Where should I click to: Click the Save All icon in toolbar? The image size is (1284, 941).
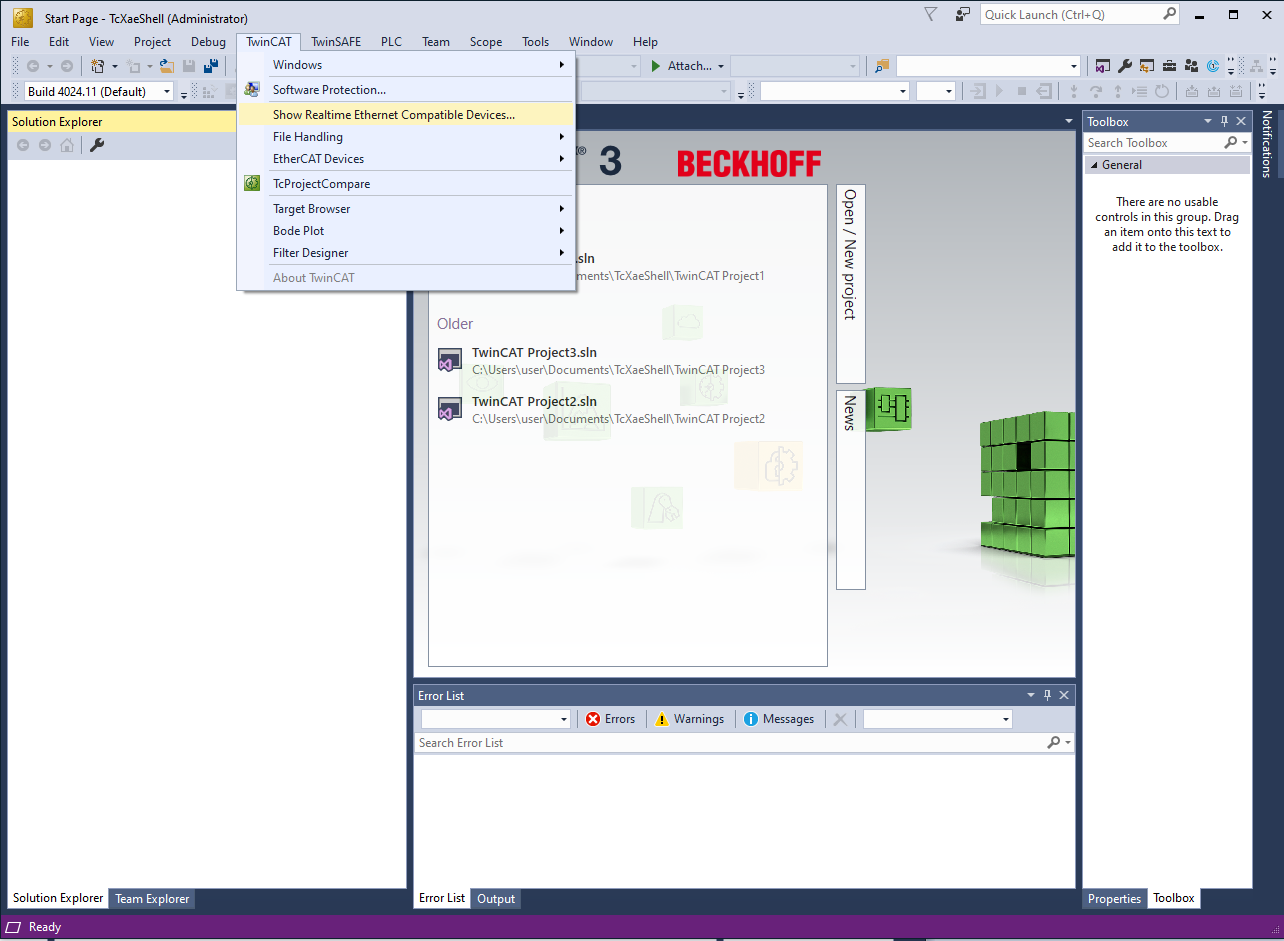pyautogui.click(x=211, y=66)
